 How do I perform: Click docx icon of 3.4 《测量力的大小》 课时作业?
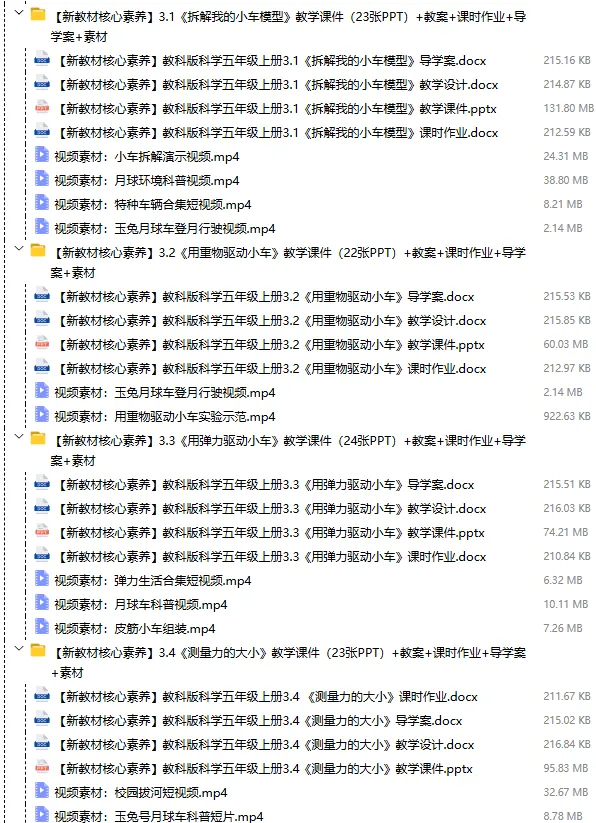point(41,695)
